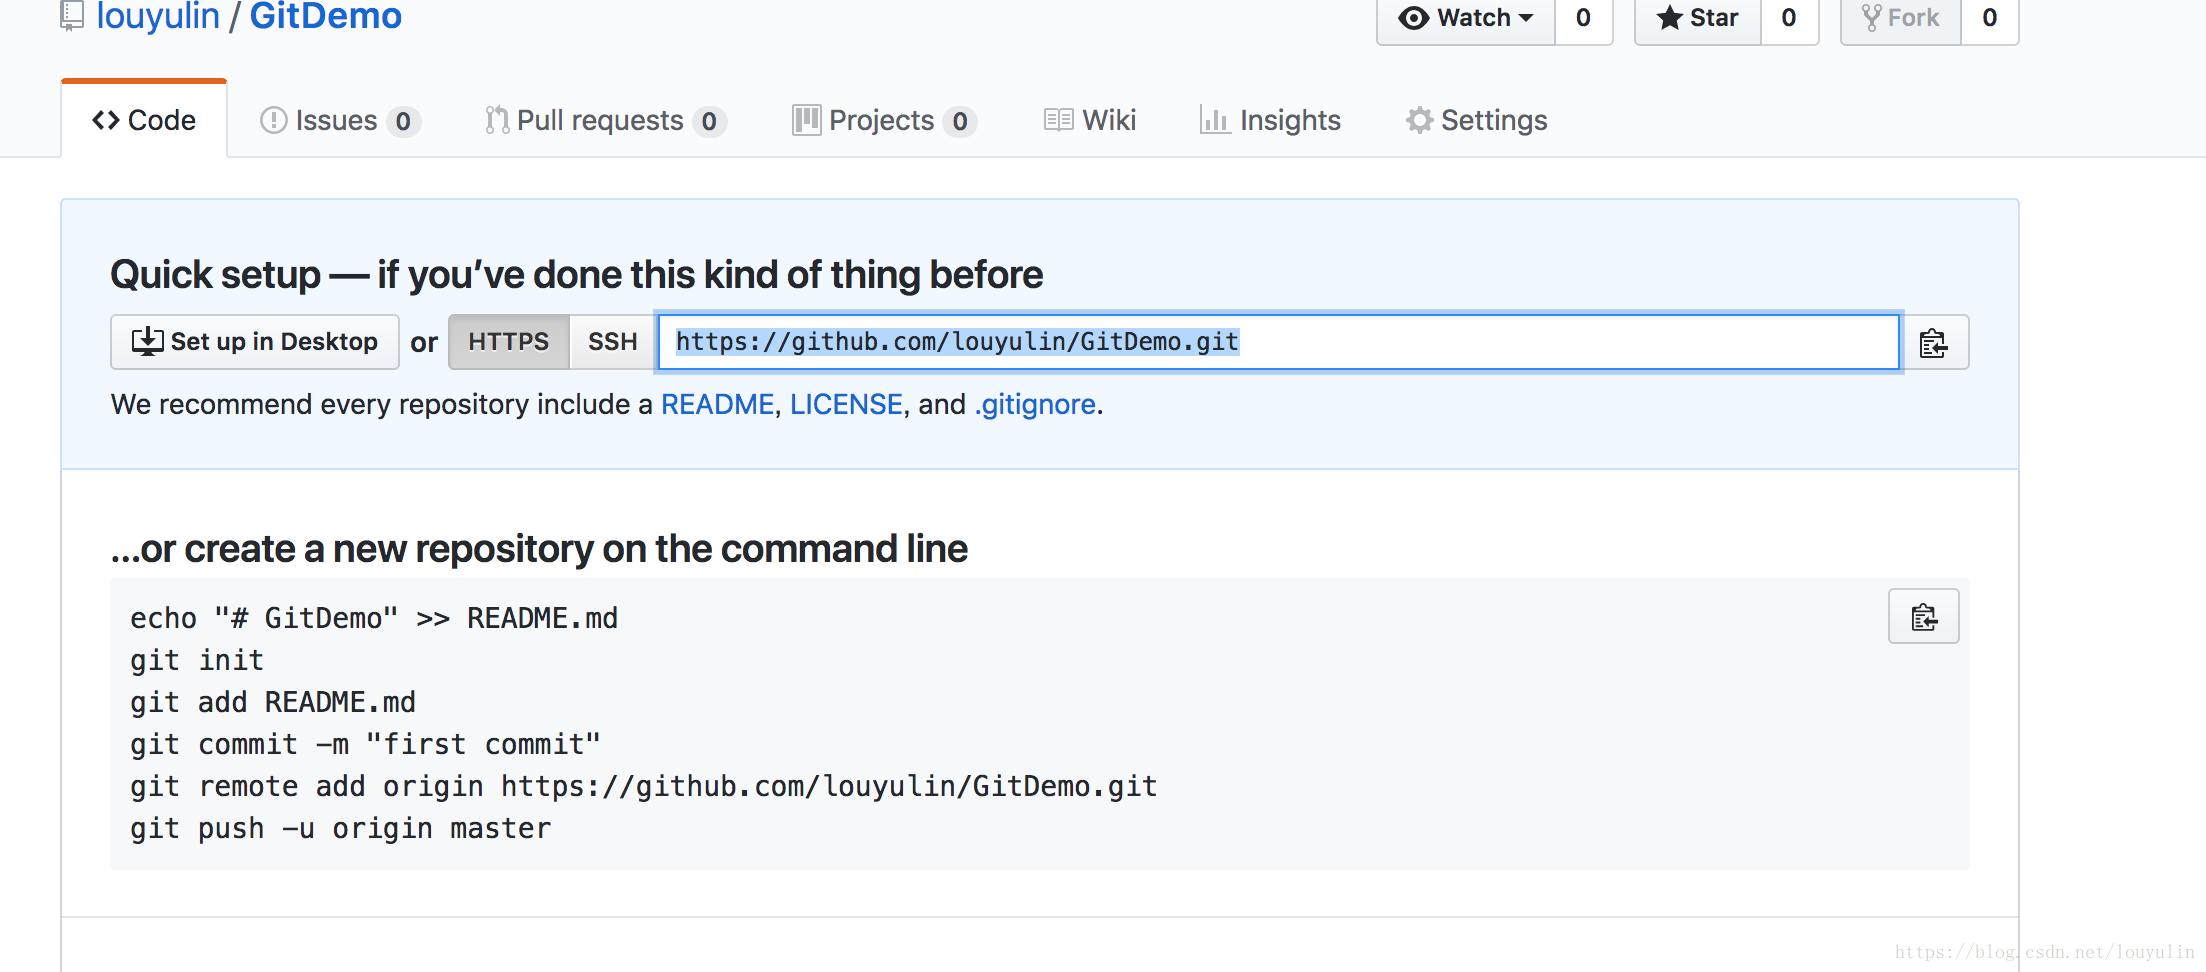The image size is (2206, 972).
Task: Select the SSH clone protocol
Action: 613,342
